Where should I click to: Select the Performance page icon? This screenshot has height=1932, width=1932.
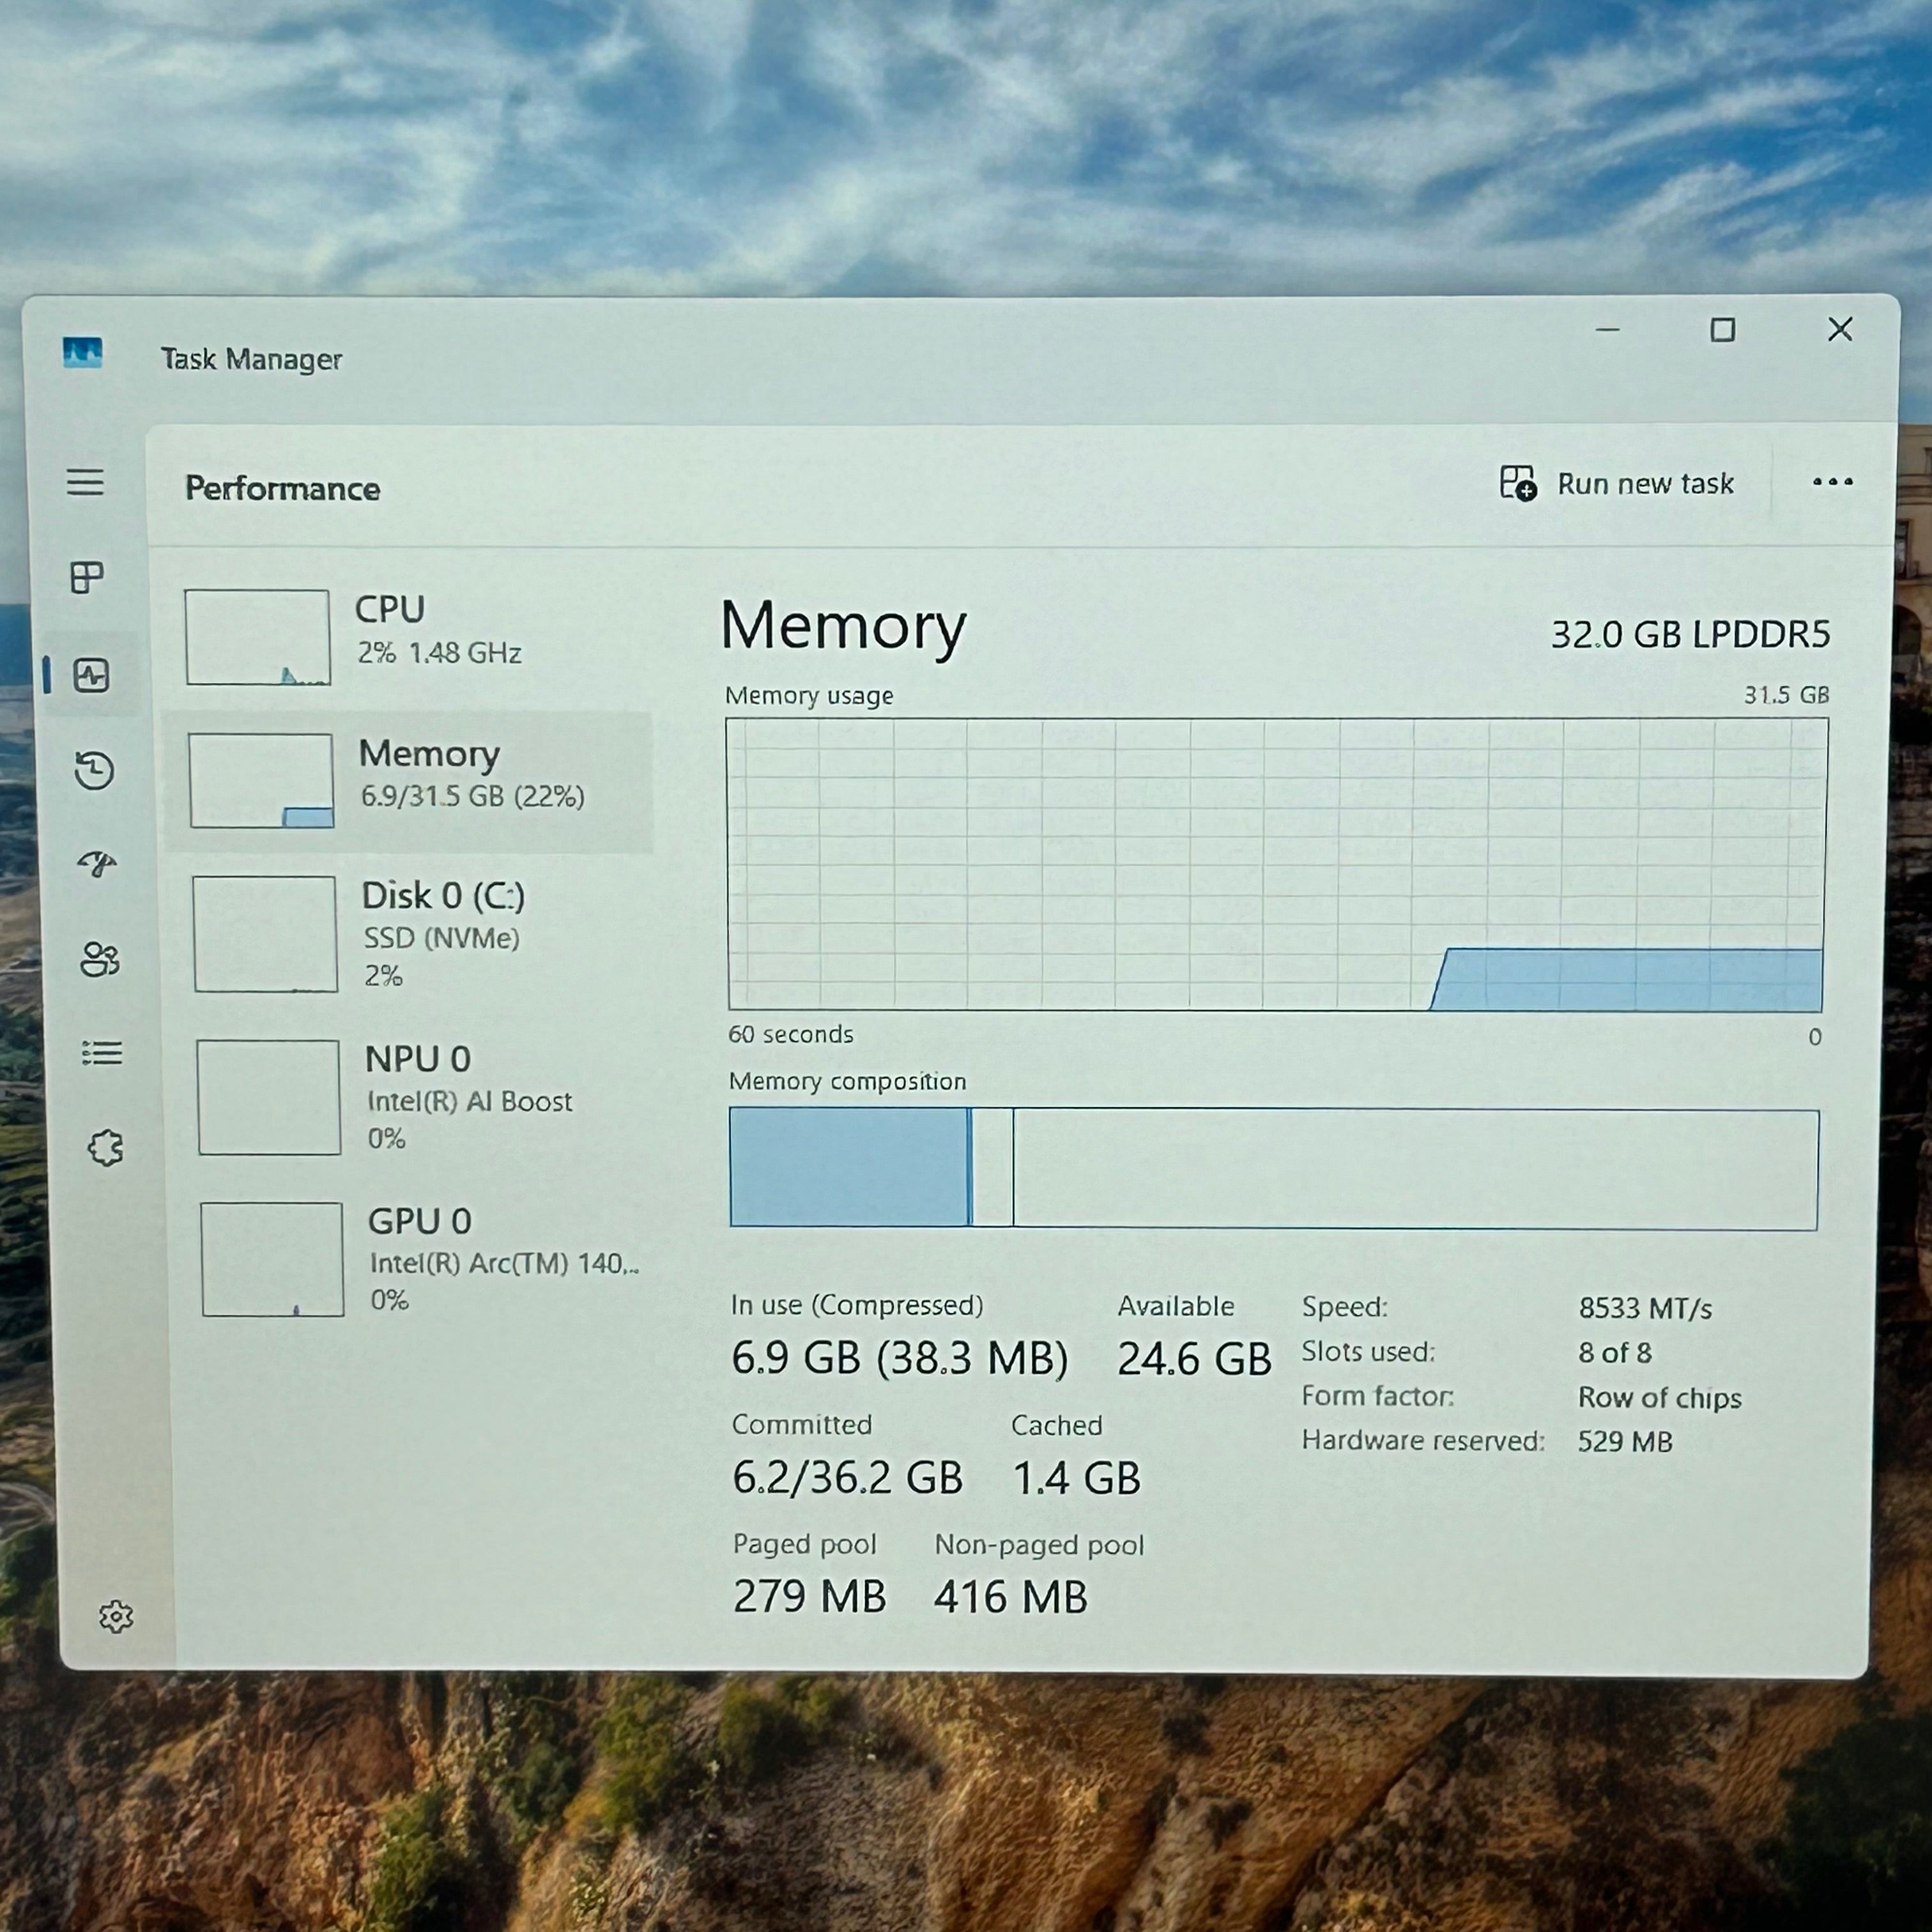pyautogui.click(x=91, y=676)
